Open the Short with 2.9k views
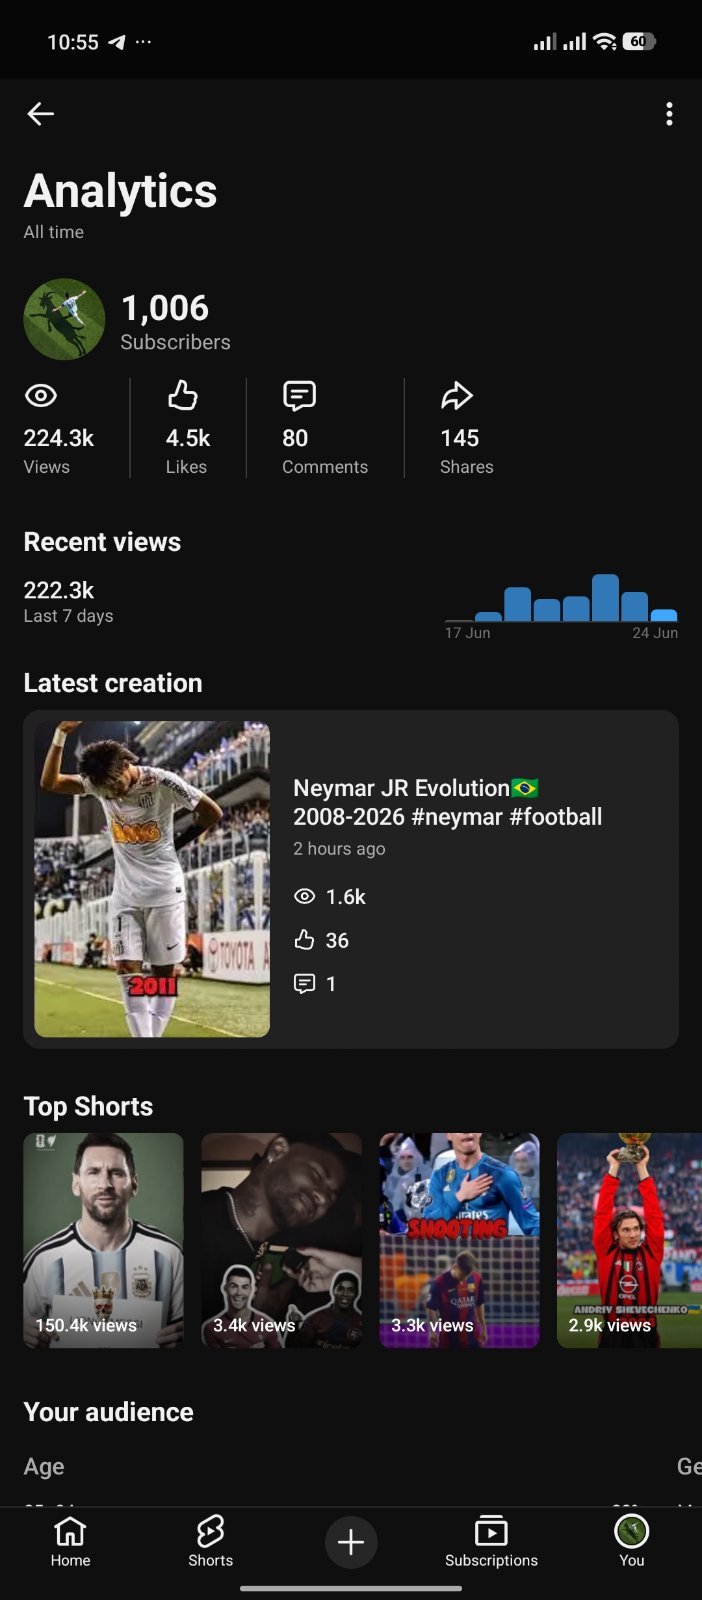This screenshot has height=1600, width=702. pyautogui.click(x=629, y=1240)
